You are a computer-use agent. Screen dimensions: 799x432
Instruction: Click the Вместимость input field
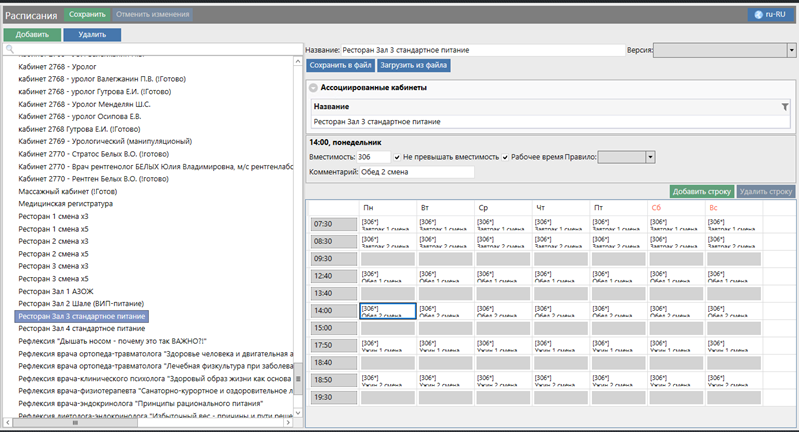click(374, 157)
